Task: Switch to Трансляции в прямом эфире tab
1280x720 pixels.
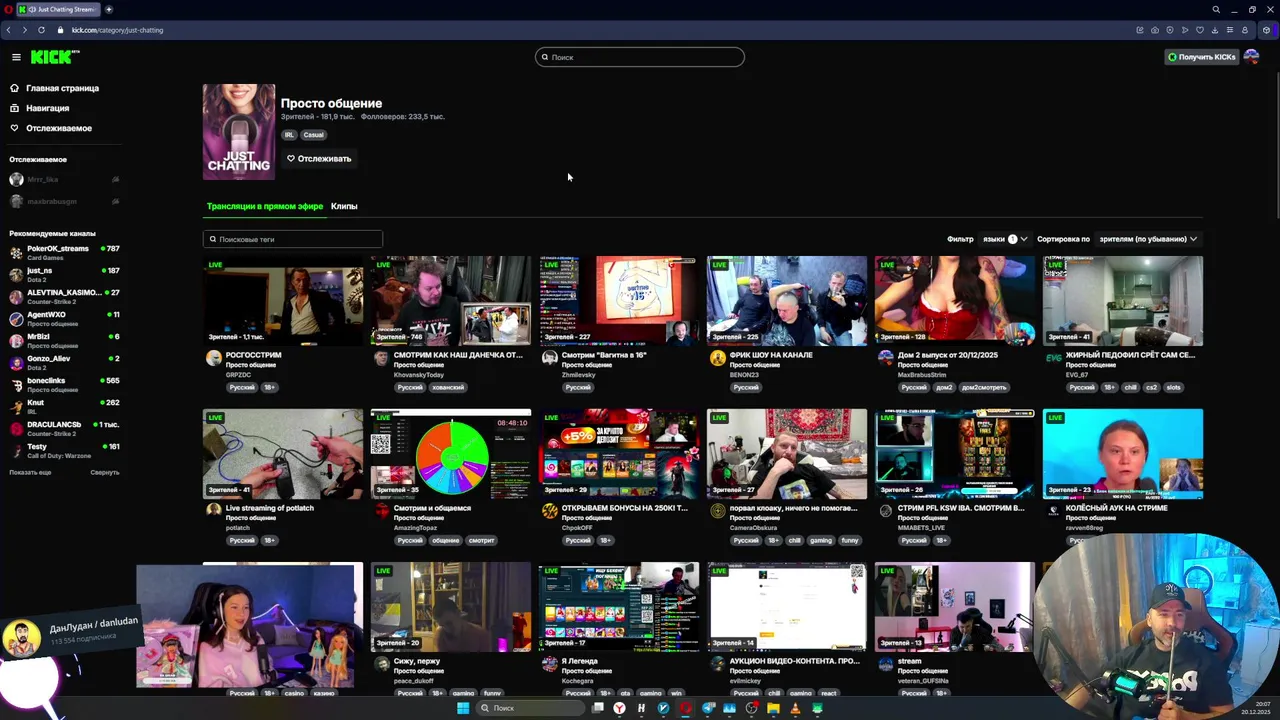Action: pyautogui.click(x=265, y=206)
